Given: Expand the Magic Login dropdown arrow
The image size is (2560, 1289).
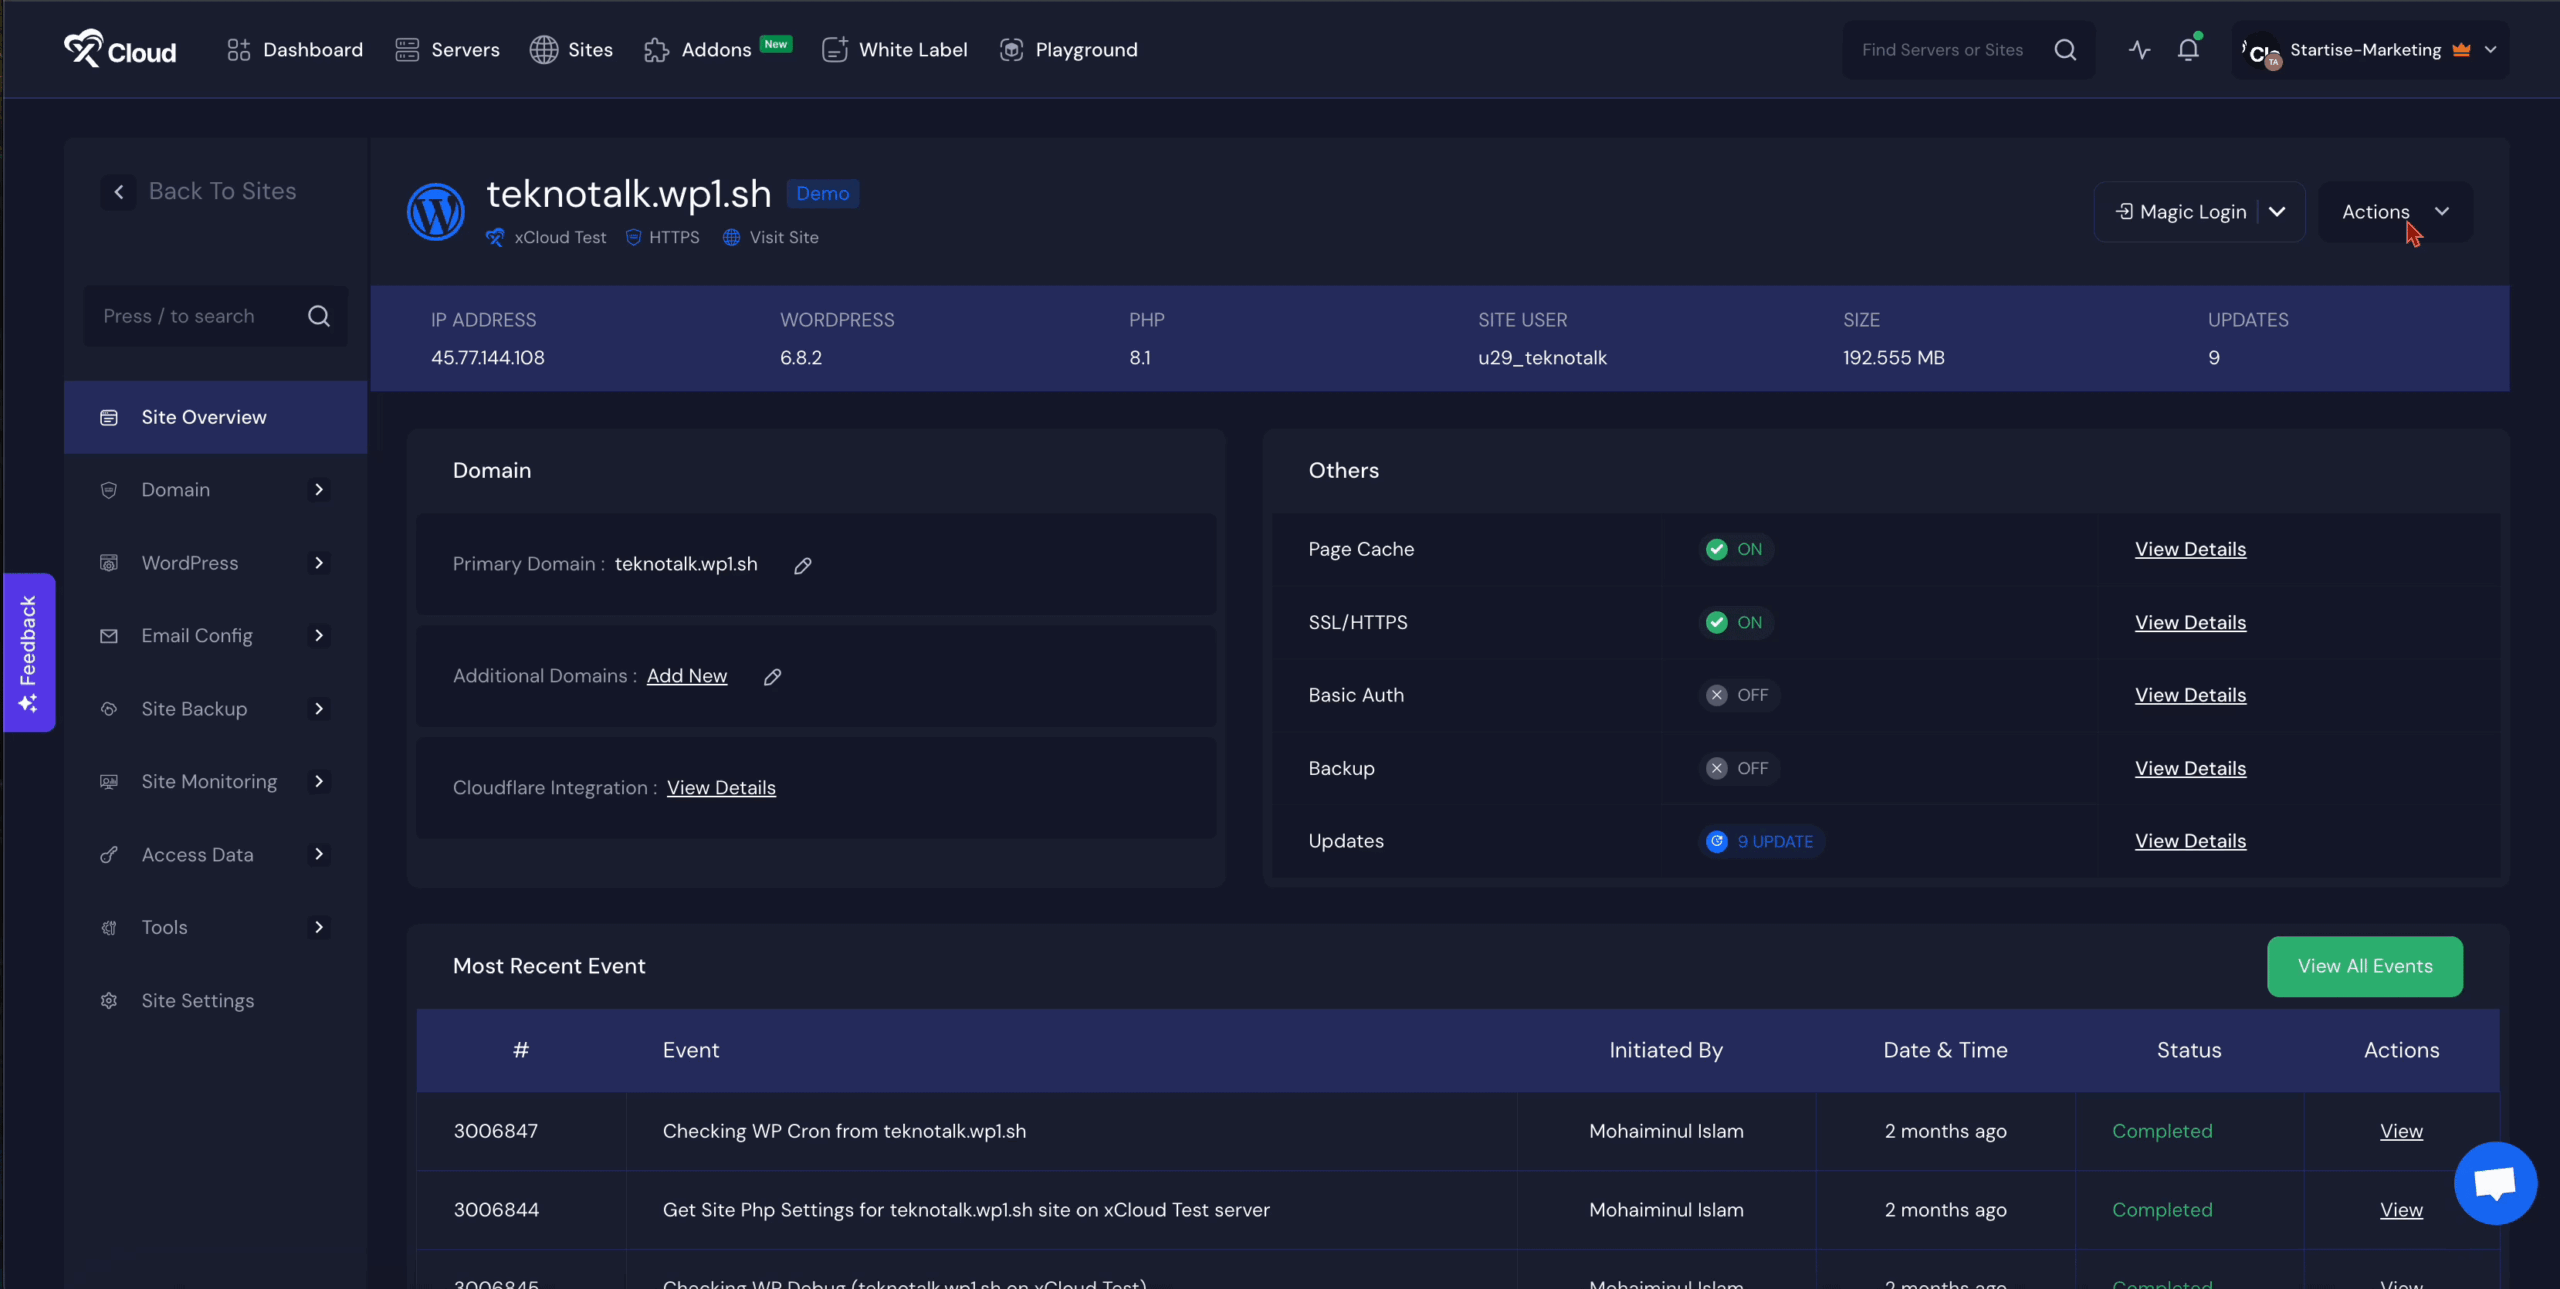Looking at the screenshot, I should pos(2277,212).
